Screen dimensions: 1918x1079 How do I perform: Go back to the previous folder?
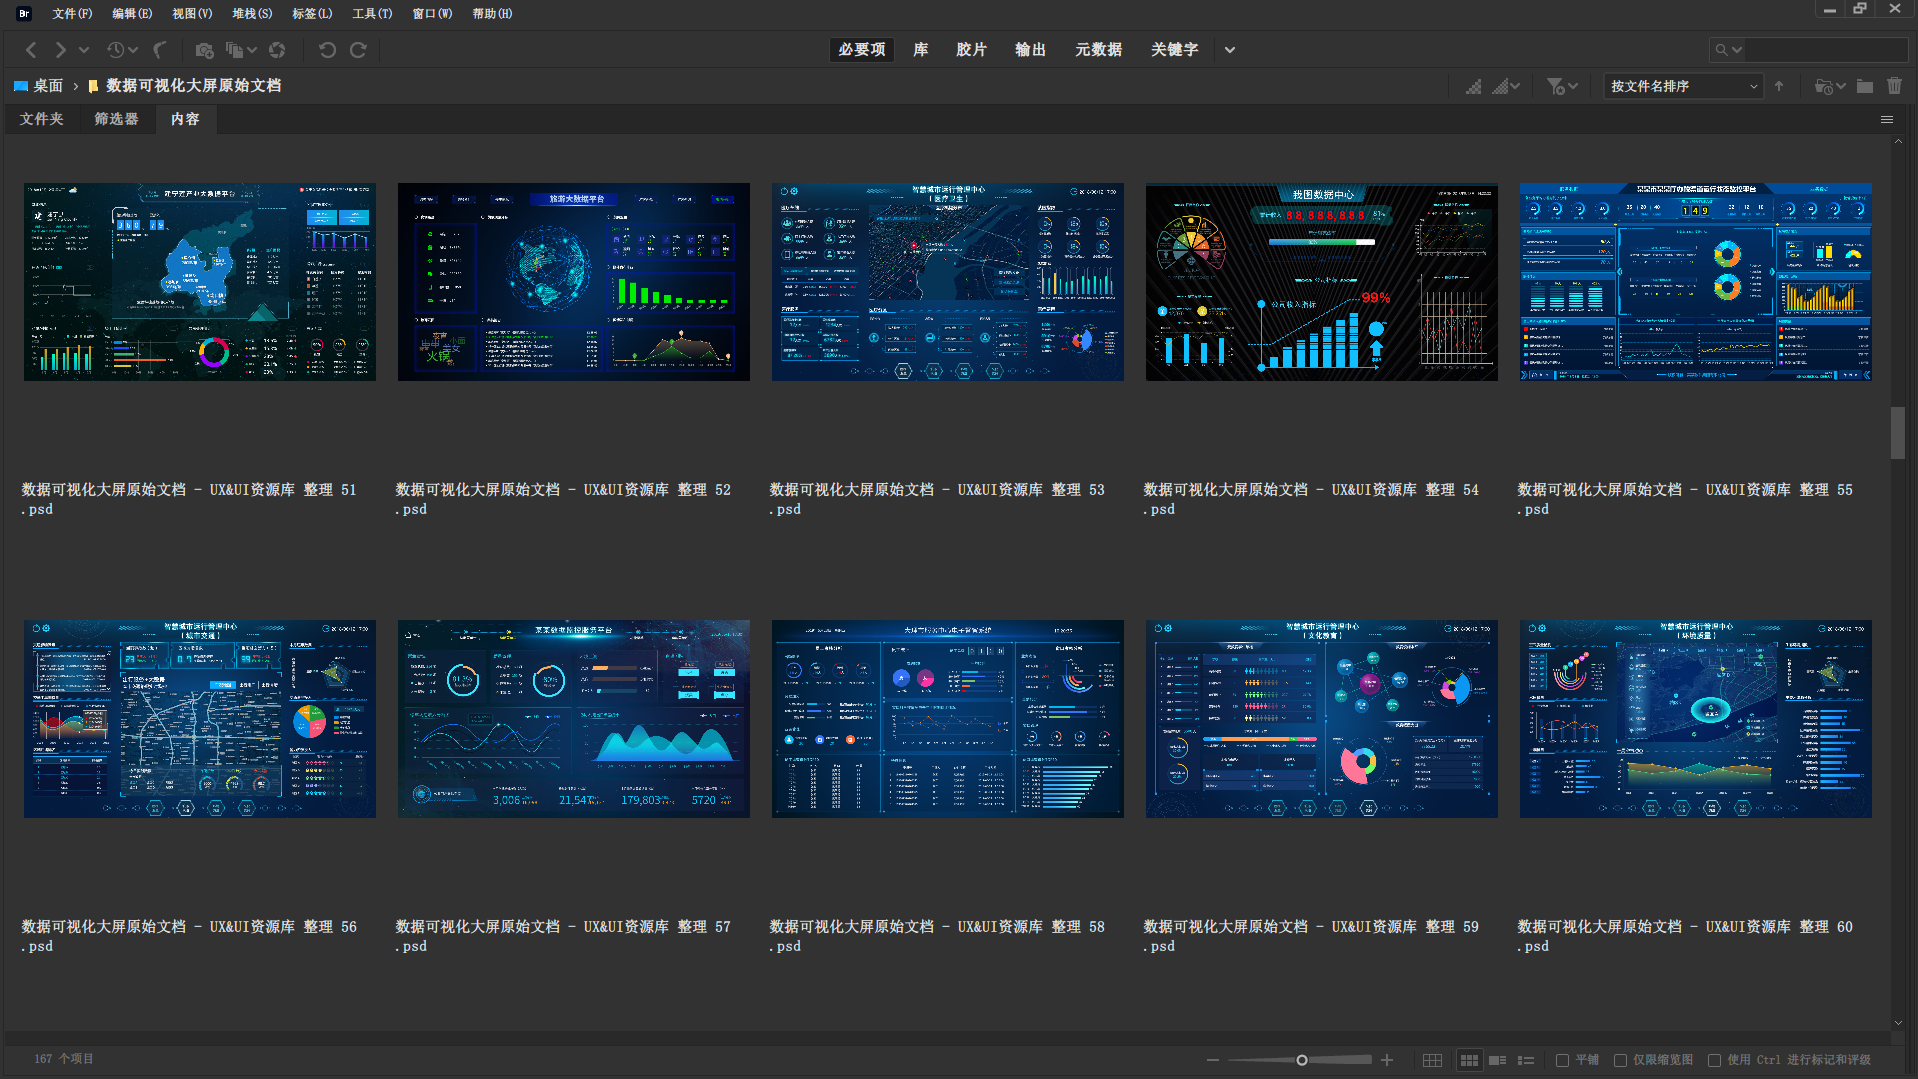pyautogui.click(x=31, y=50)
